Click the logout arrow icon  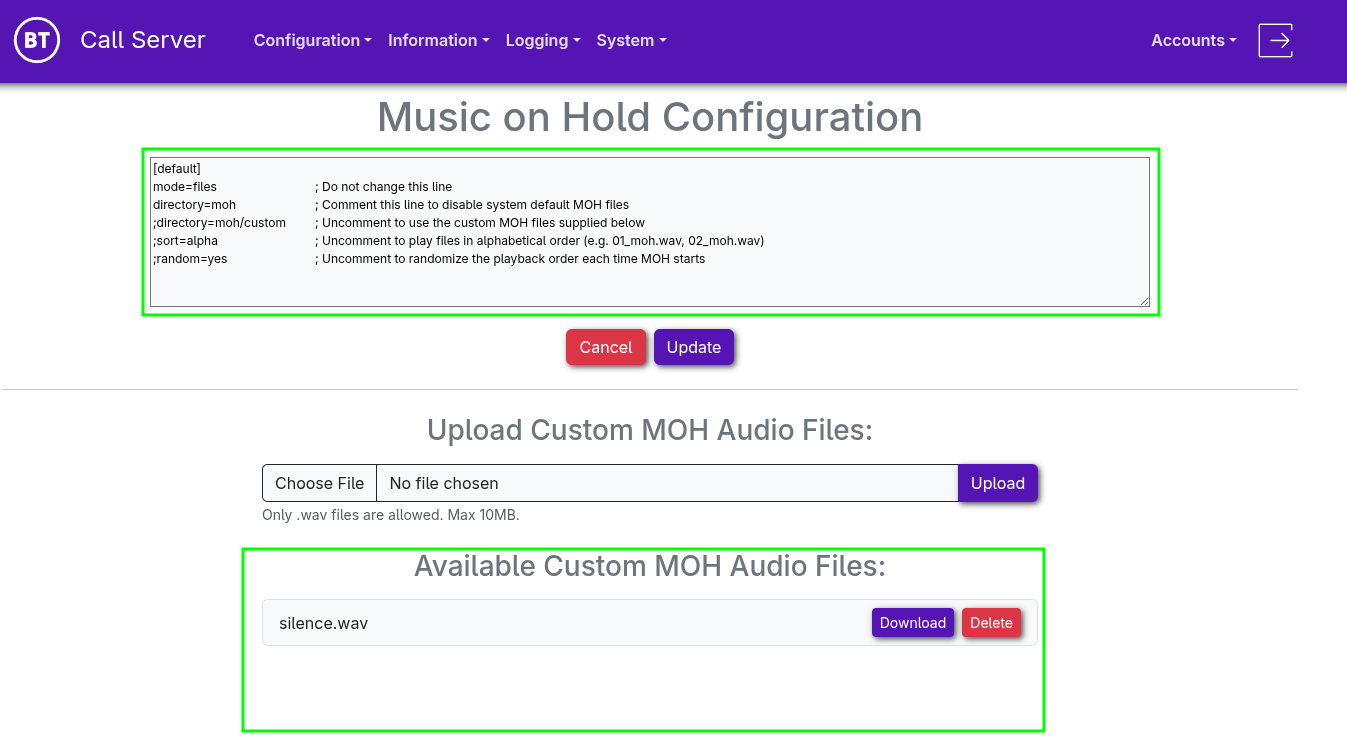1275,40
